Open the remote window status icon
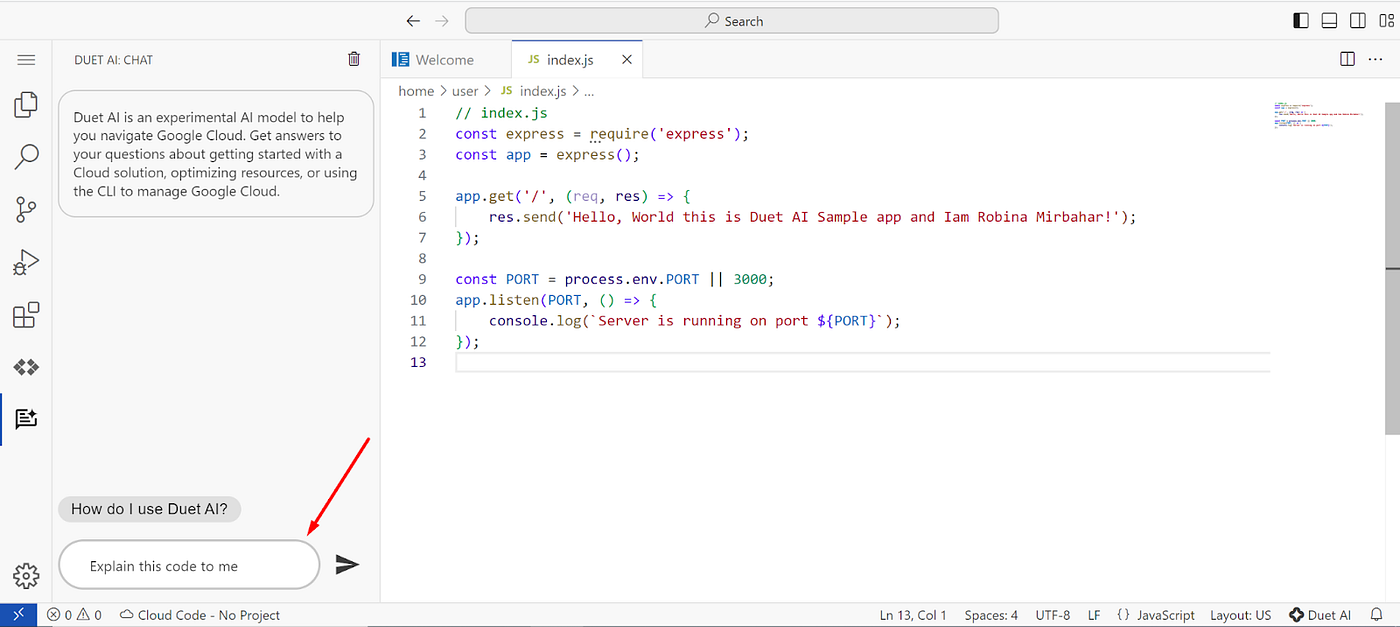Image resolution: width=1400 pixels, height=627 pixels. (18, 615)
